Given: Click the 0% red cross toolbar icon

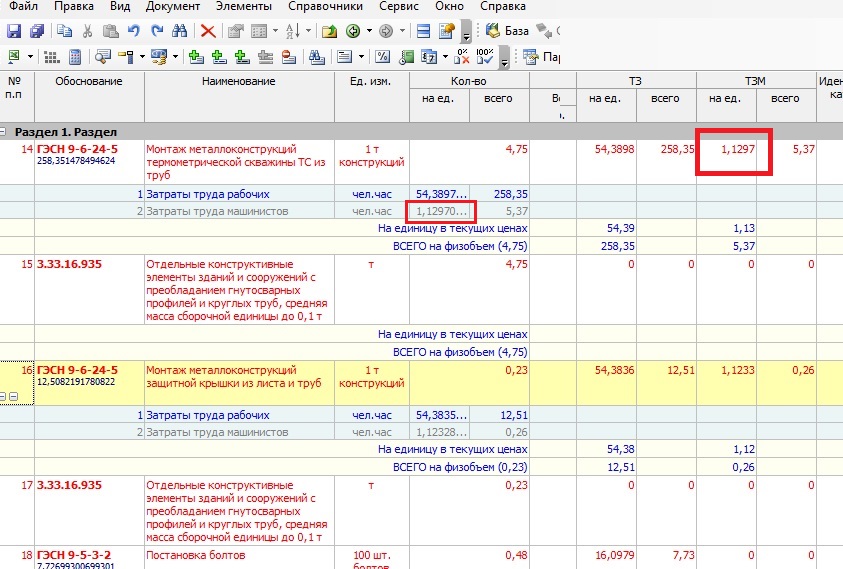Looking at the screenshot, I should (x=460, y=56).
